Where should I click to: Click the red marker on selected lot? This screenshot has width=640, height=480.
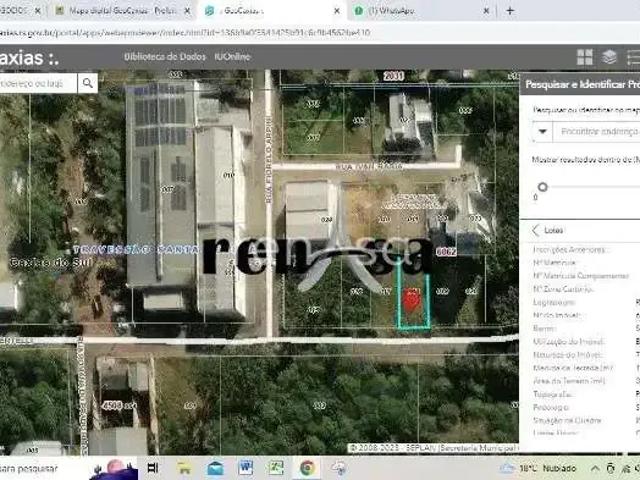412,301
